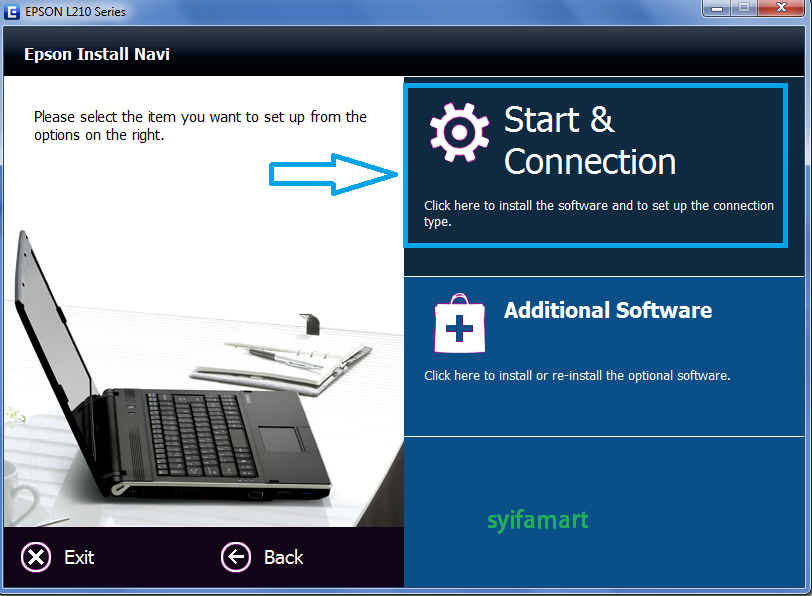Click the EPSON title bar app icon
Image resolution: width=812 pixels, height=596 pixels.
coord(11,12)
